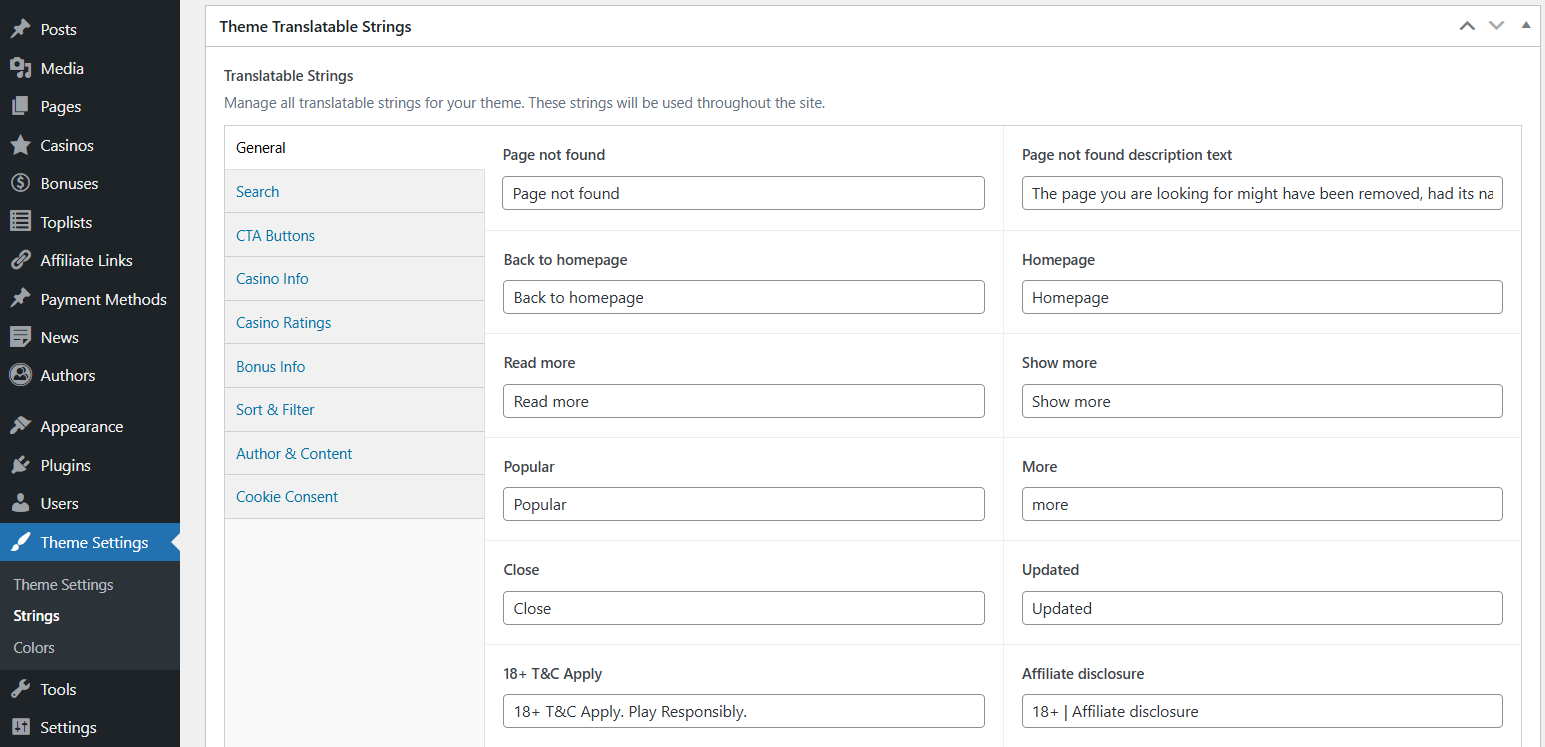Click the Tools wrench icon
This screenshot has height=747, width=1545.
pos(20,689)
